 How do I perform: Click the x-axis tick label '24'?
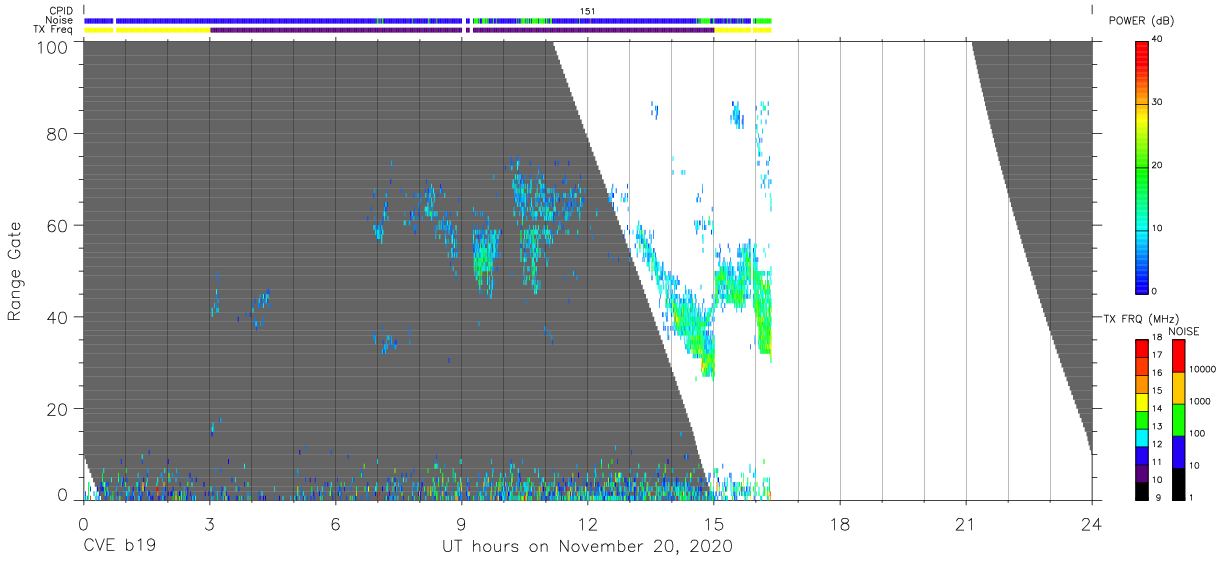pos(1091,523)
